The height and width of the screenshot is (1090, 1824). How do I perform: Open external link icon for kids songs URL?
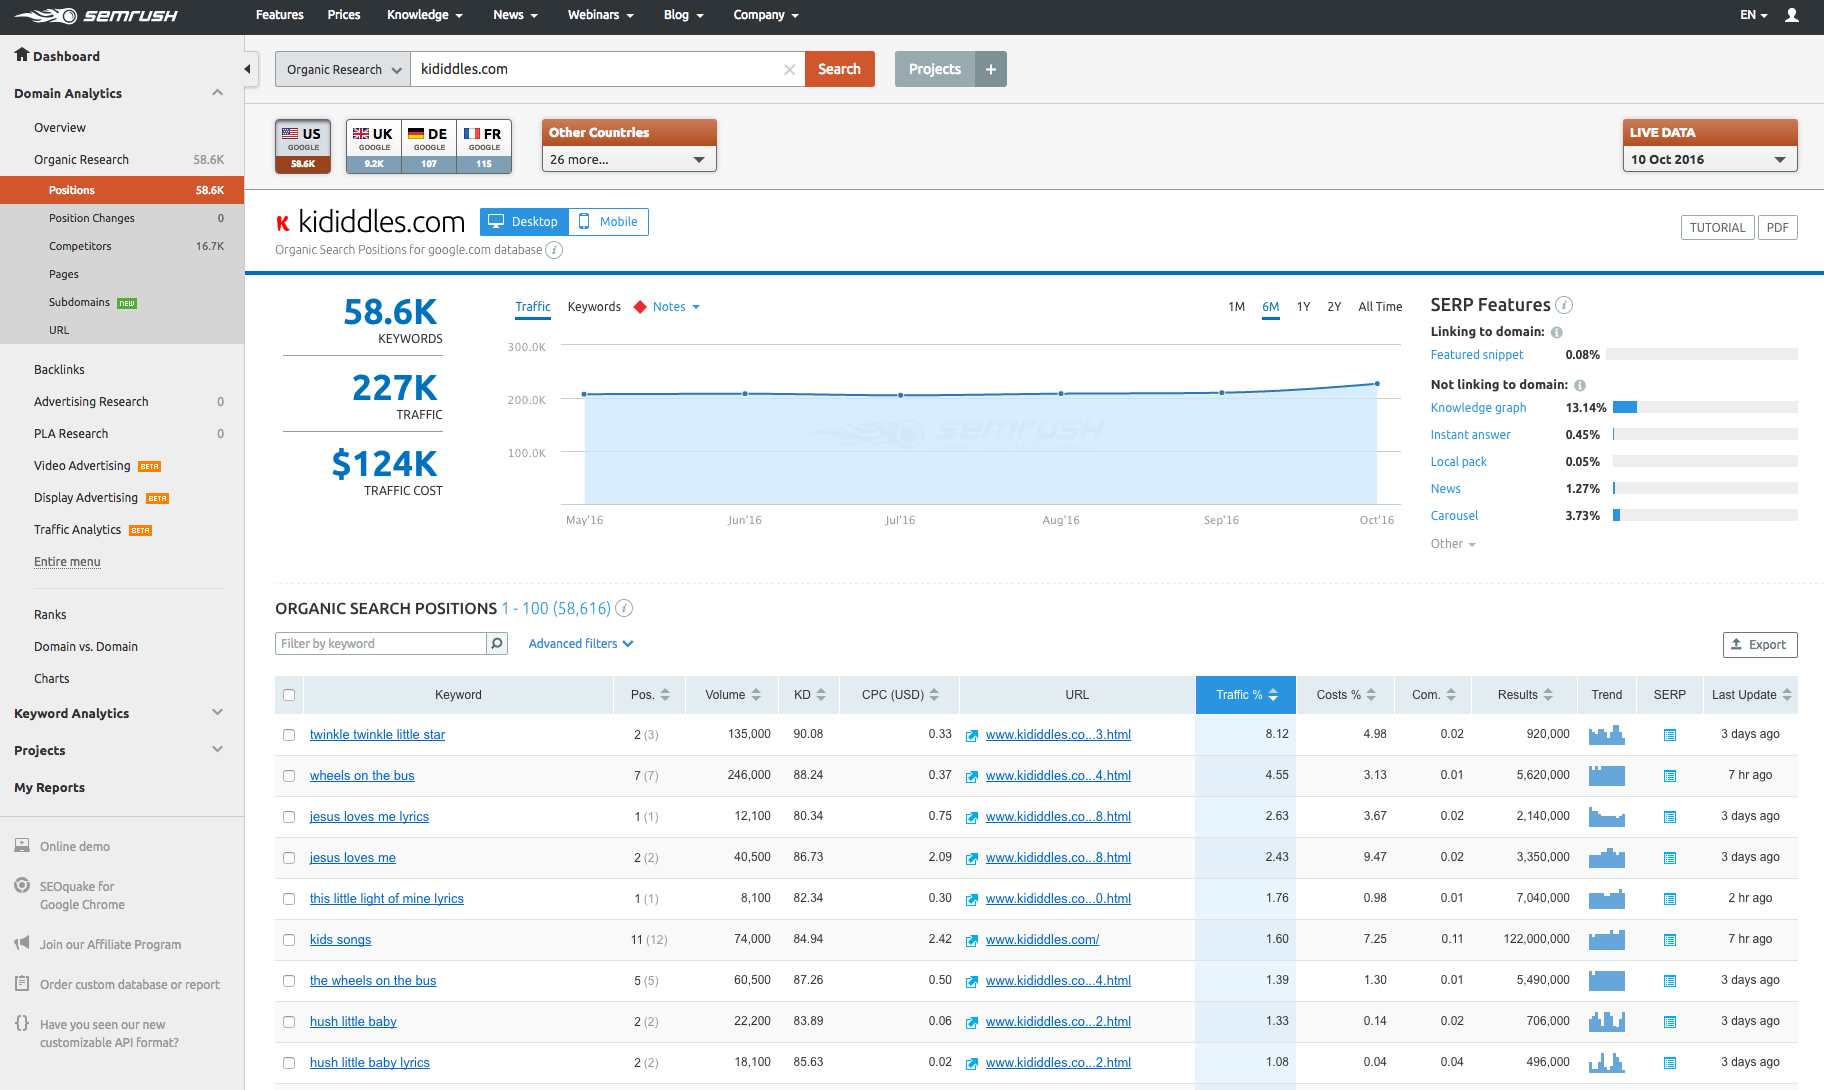[971, 940]
